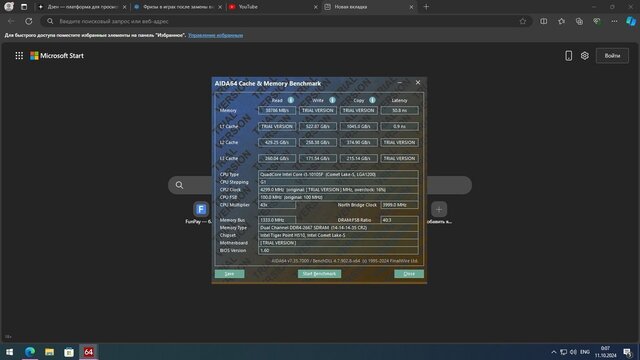
Task: Click the L1 Cache Write value 522.87 GB/s
Action: pyautogui.click(x=318, y=127)
